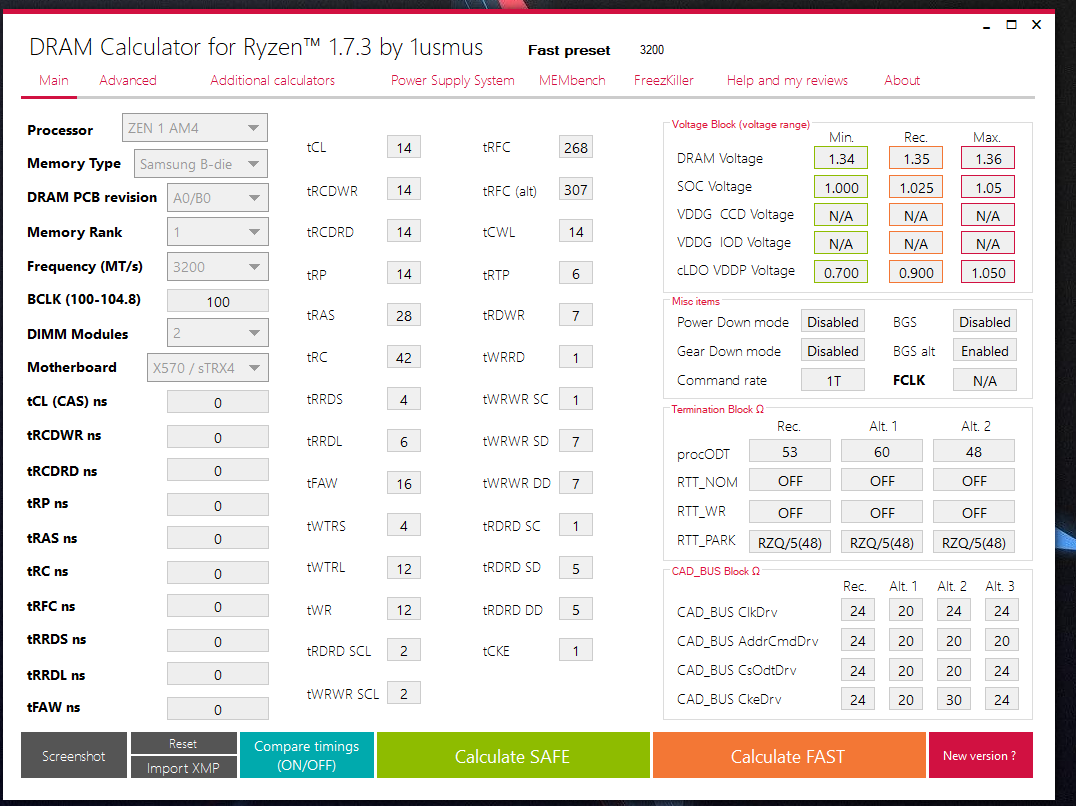This screenshot has width=1076, height=806.
Task: Open the DIMM Modules dropdown
Action: 217,332
